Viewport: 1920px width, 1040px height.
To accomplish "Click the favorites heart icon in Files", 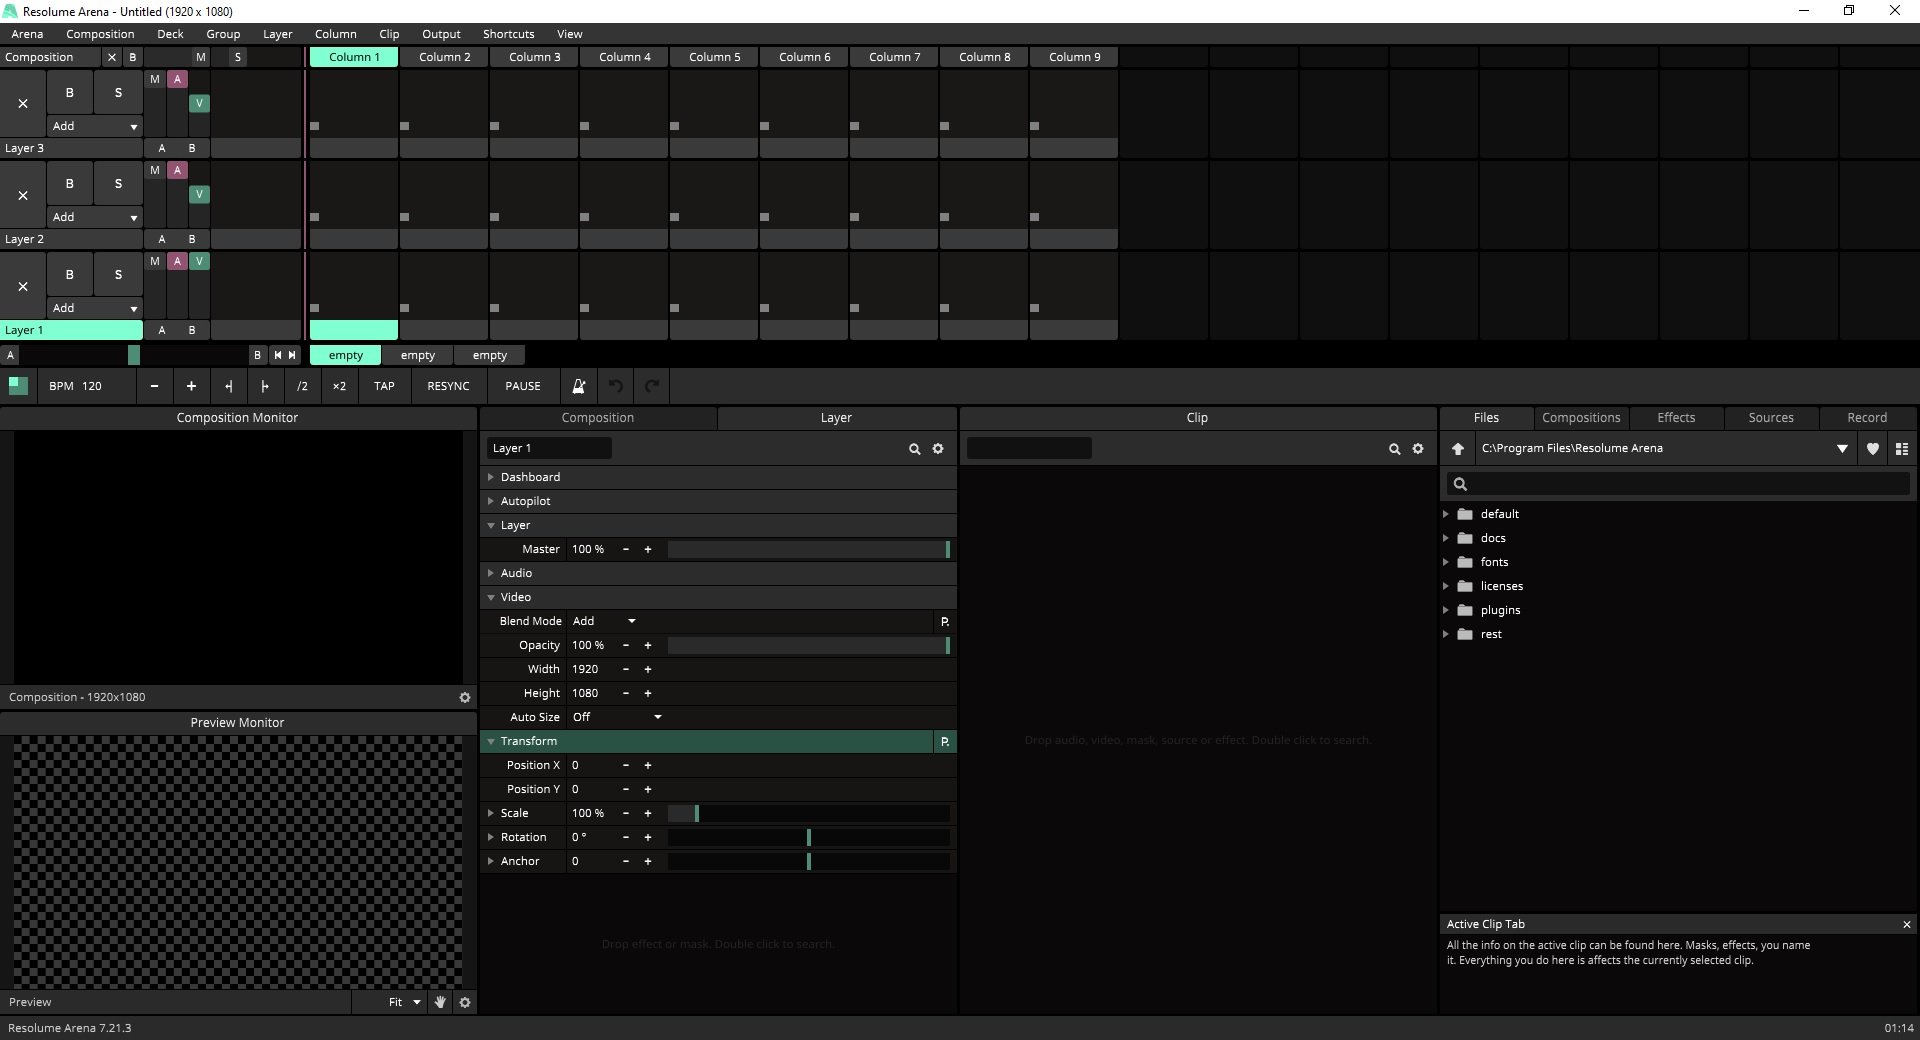I will 1872,449.
